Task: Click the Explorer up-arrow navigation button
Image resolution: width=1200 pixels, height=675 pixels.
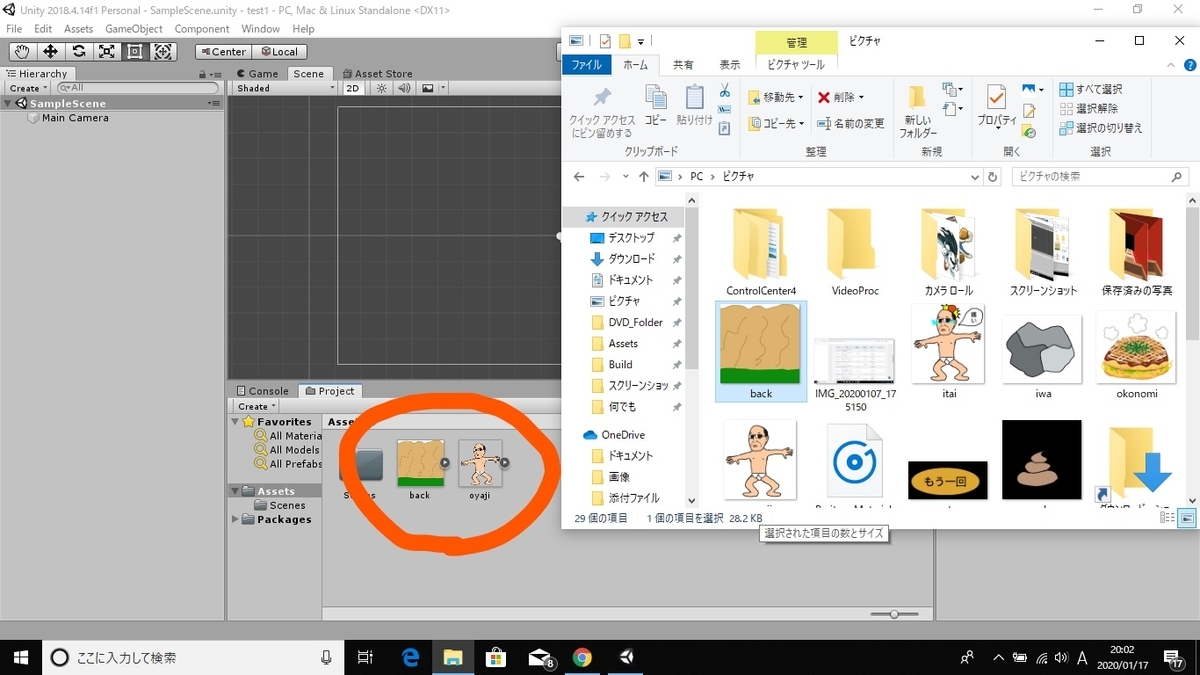Action: point(644,176)
